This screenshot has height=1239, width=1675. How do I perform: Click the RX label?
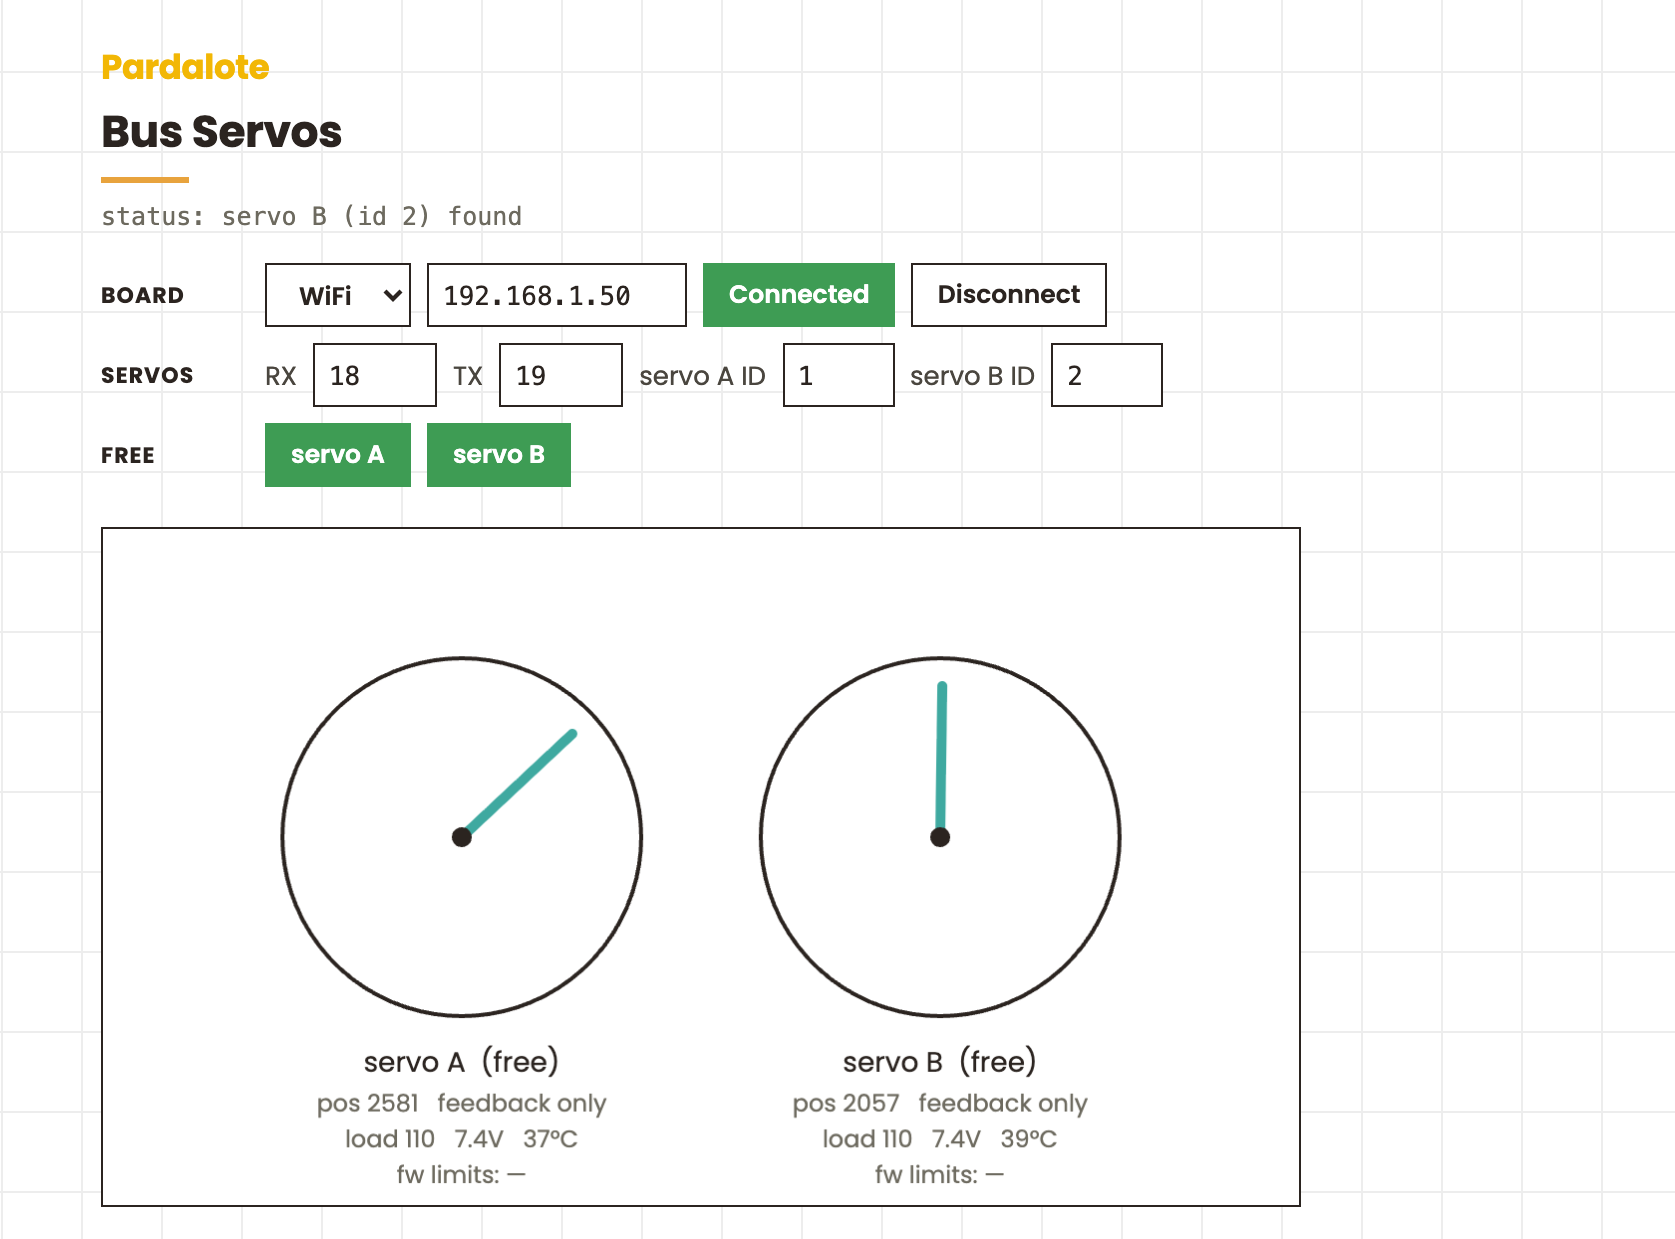(281, 376)
